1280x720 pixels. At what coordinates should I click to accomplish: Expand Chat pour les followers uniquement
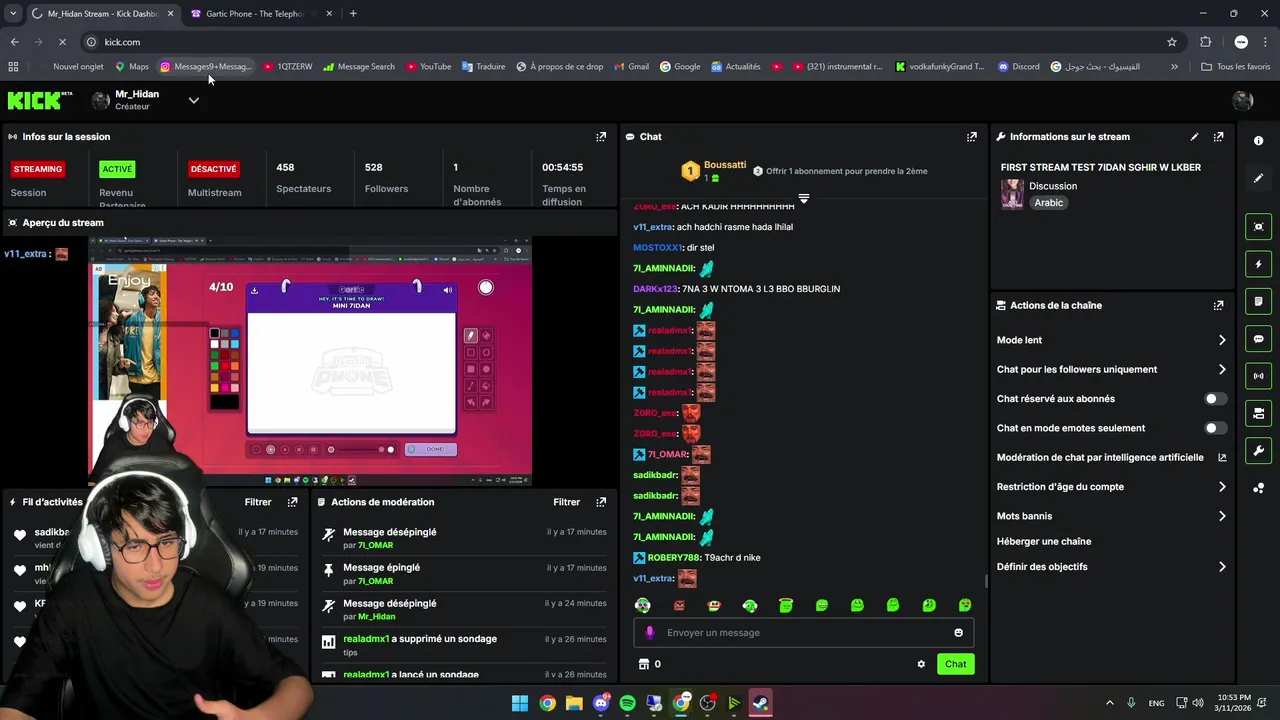(x=1222, y=369)
